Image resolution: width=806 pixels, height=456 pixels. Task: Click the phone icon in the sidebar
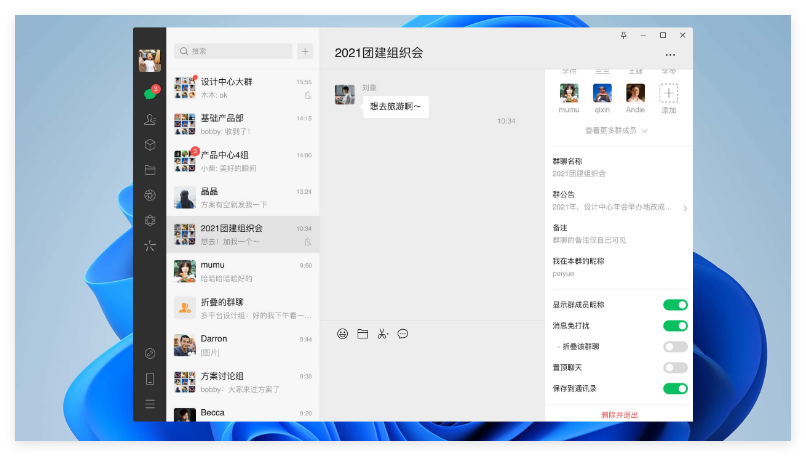(x=150, y=379)
